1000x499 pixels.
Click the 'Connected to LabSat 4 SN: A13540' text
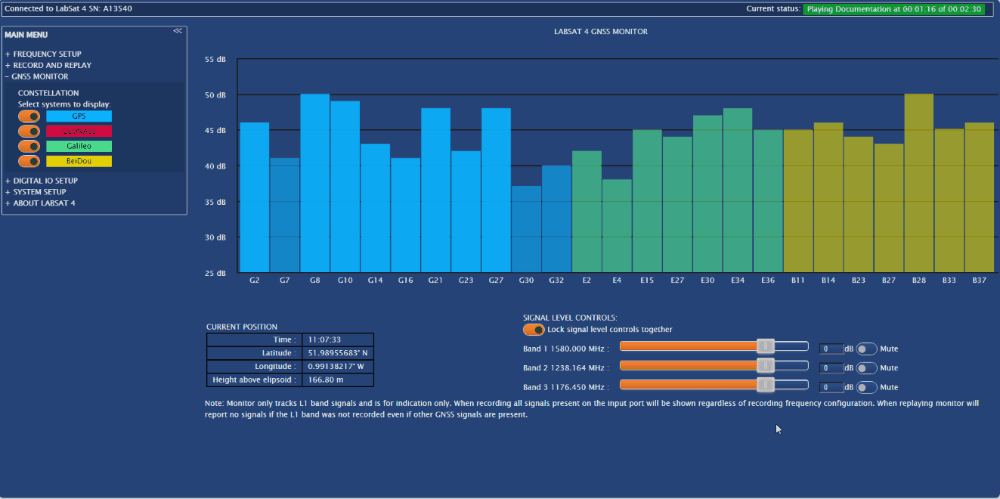pos(69,9)
